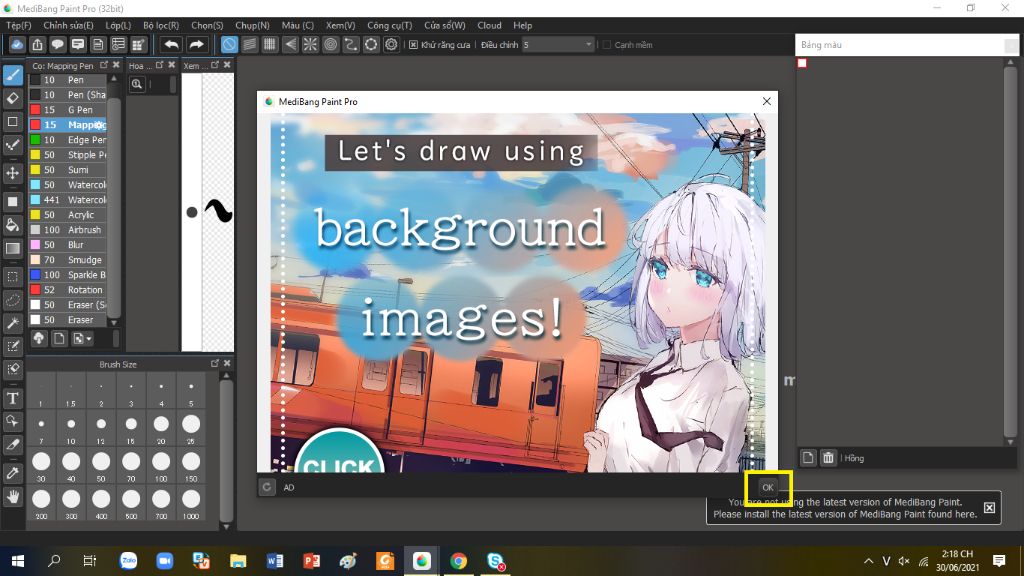The height and width of the screenshot is (576, 1024).
Task: Open Chrome from the taskbar
Action: pyautogui.click(x=458, y=561)
